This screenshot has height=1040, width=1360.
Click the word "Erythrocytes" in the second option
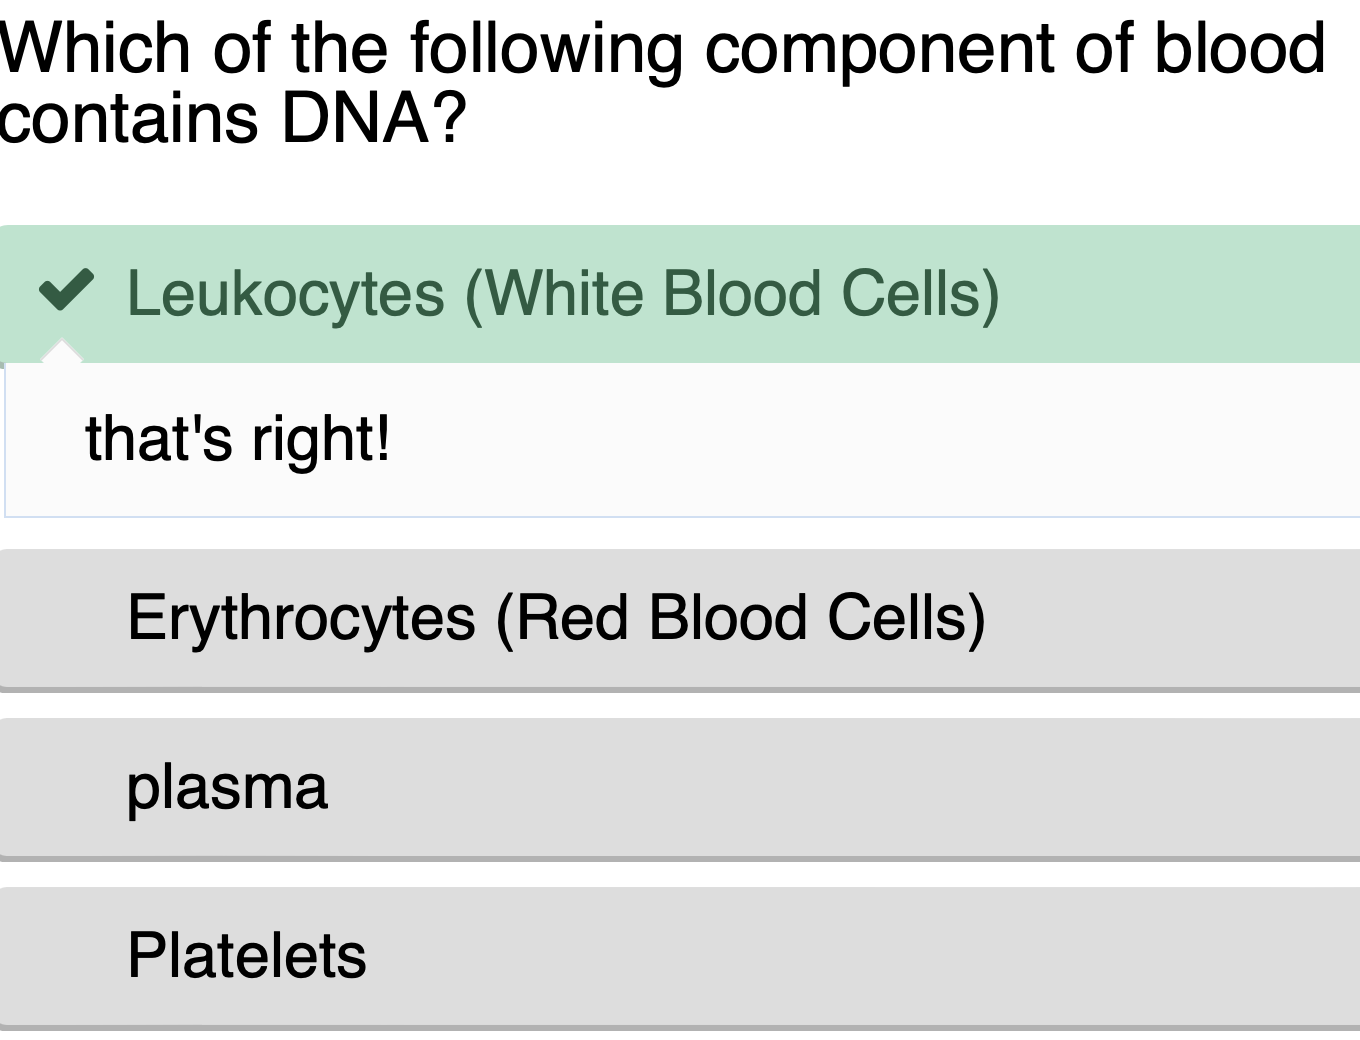(x=301, y=618)
